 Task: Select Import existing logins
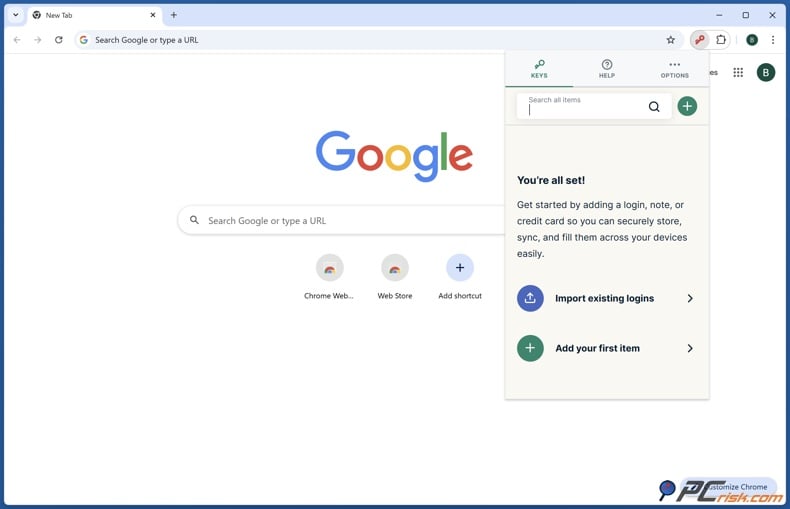pyautogui.click(x=607, y=298)
